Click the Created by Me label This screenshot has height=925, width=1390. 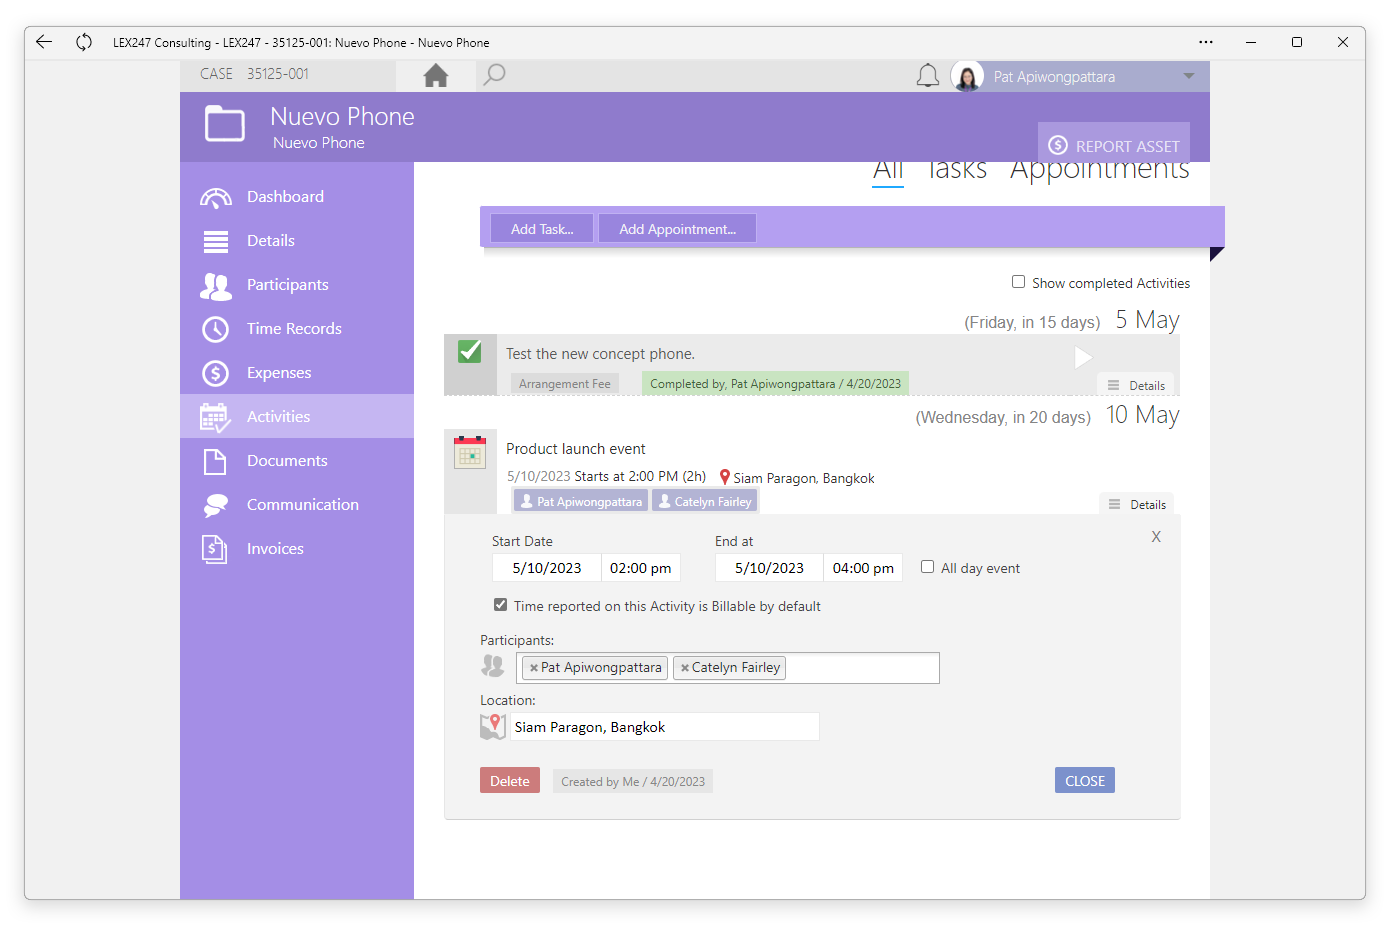click(633, 782)
